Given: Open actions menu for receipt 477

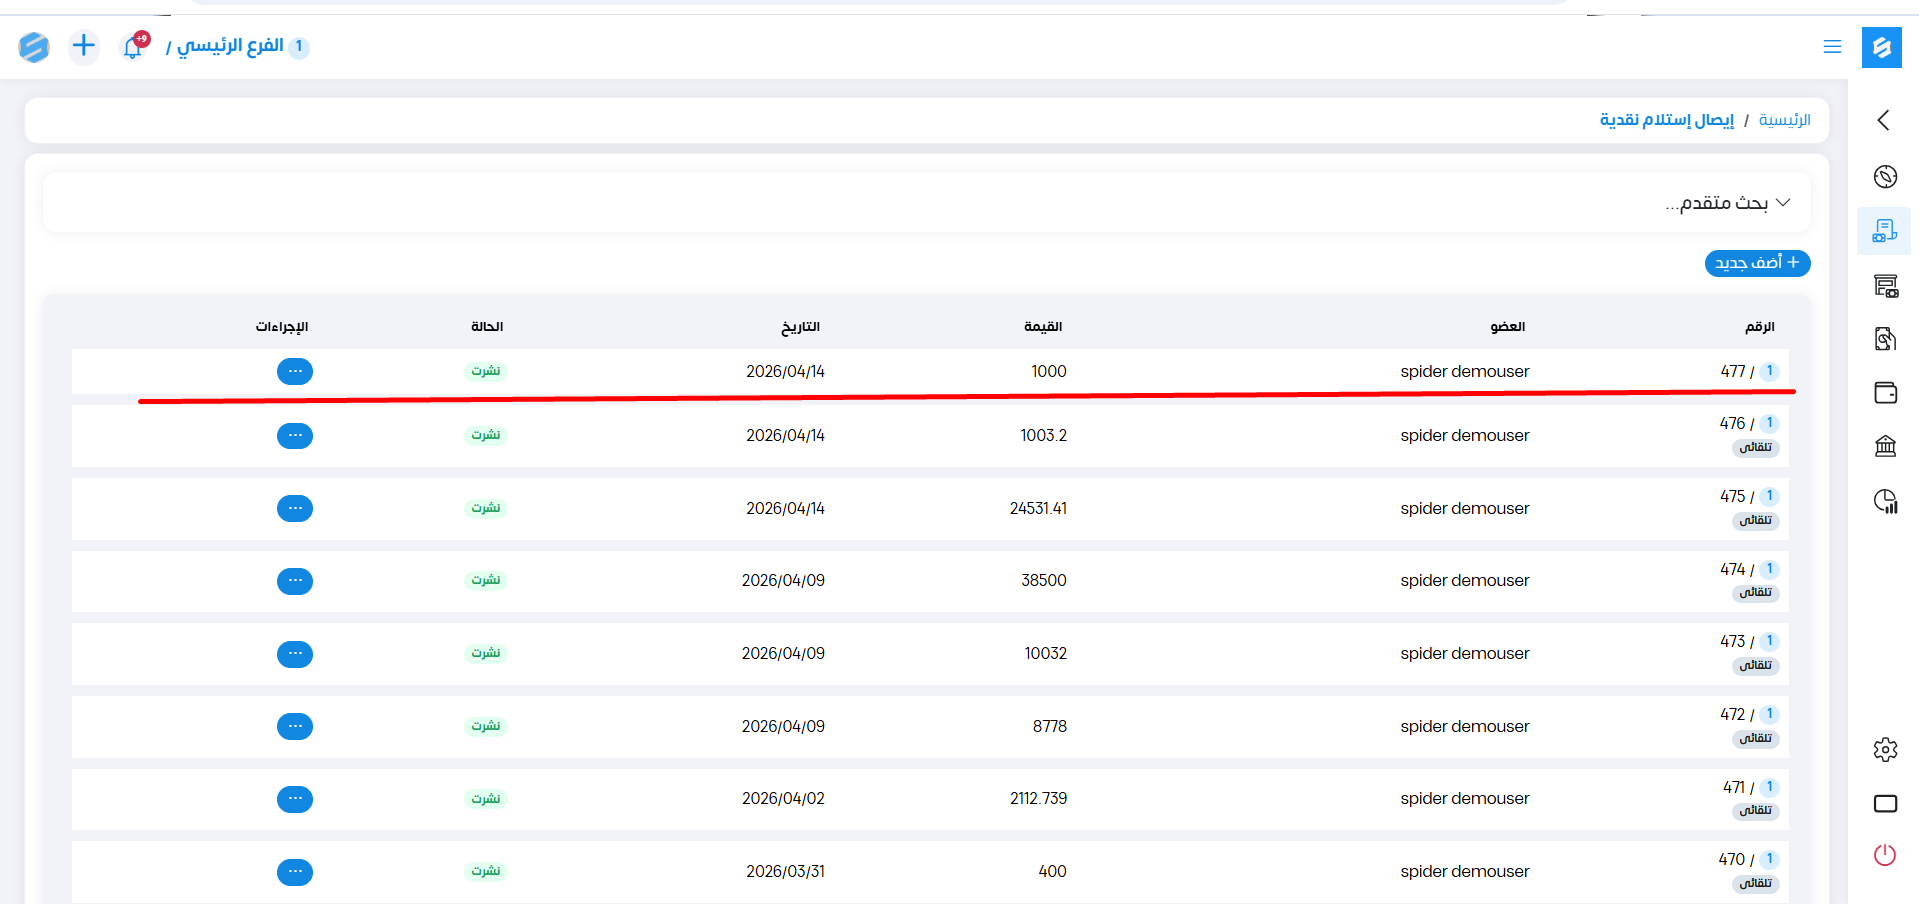Looking at the screenshot, I should tap(295, 372).
